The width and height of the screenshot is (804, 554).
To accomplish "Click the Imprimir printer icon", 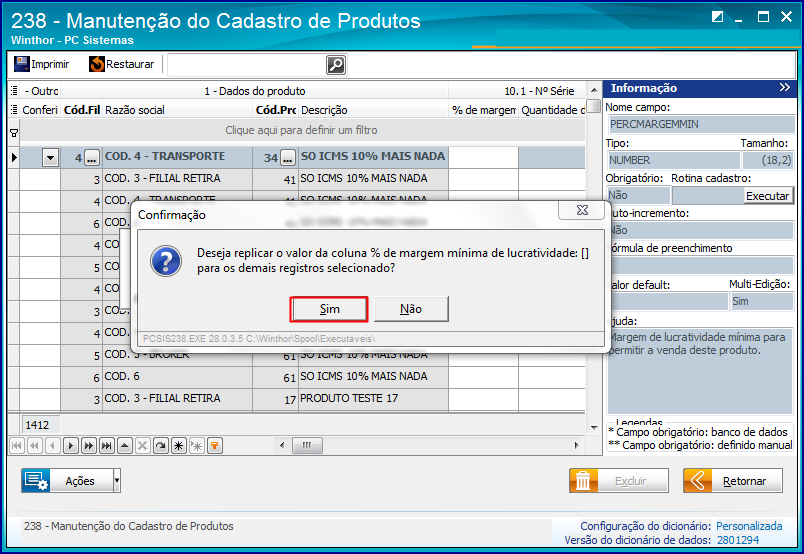I will pyautogui.click(x=22, y=64).
